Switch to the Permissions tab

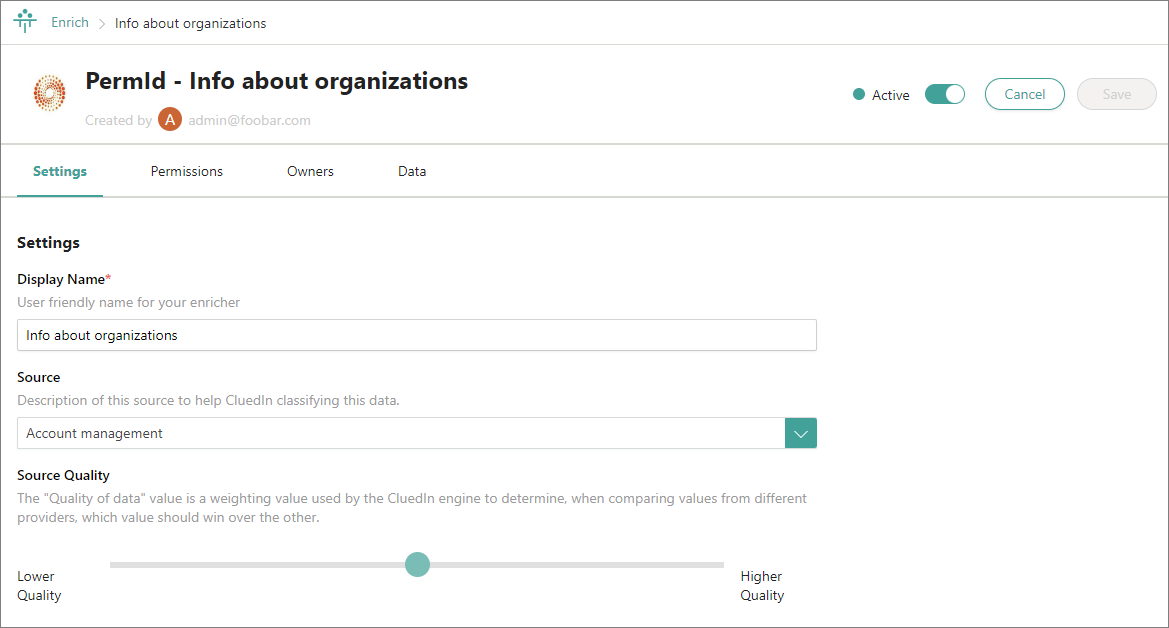pos(187,171)
